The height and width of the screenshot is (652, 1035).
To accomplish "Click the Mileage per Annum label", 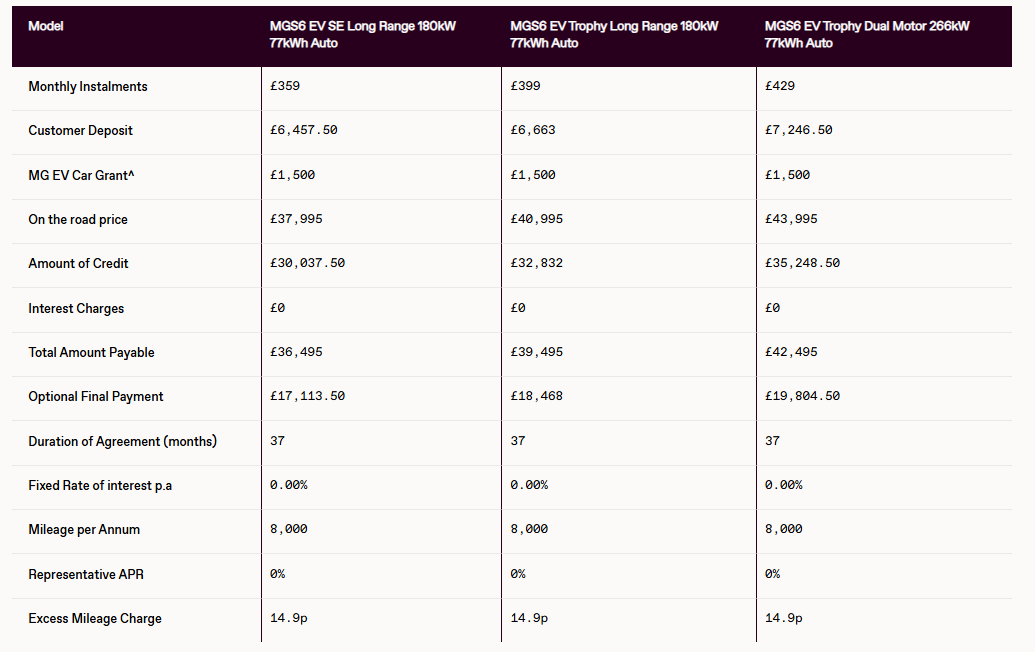I will [x=84, y=530].
